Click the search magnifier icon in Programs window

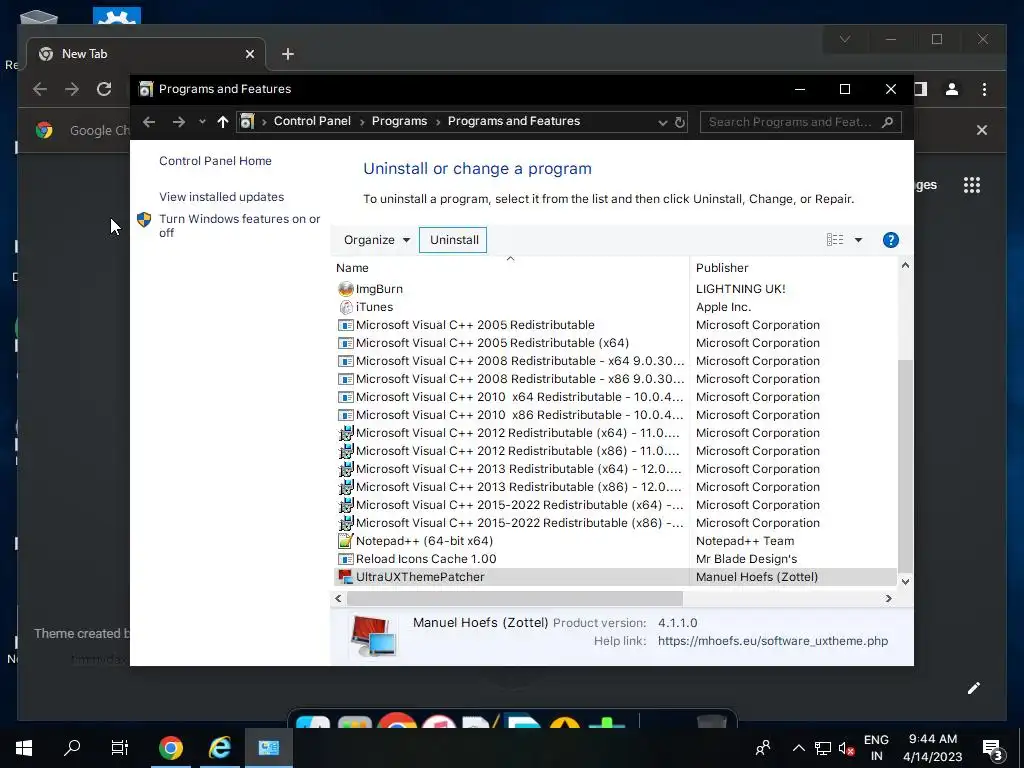point(887,122)
